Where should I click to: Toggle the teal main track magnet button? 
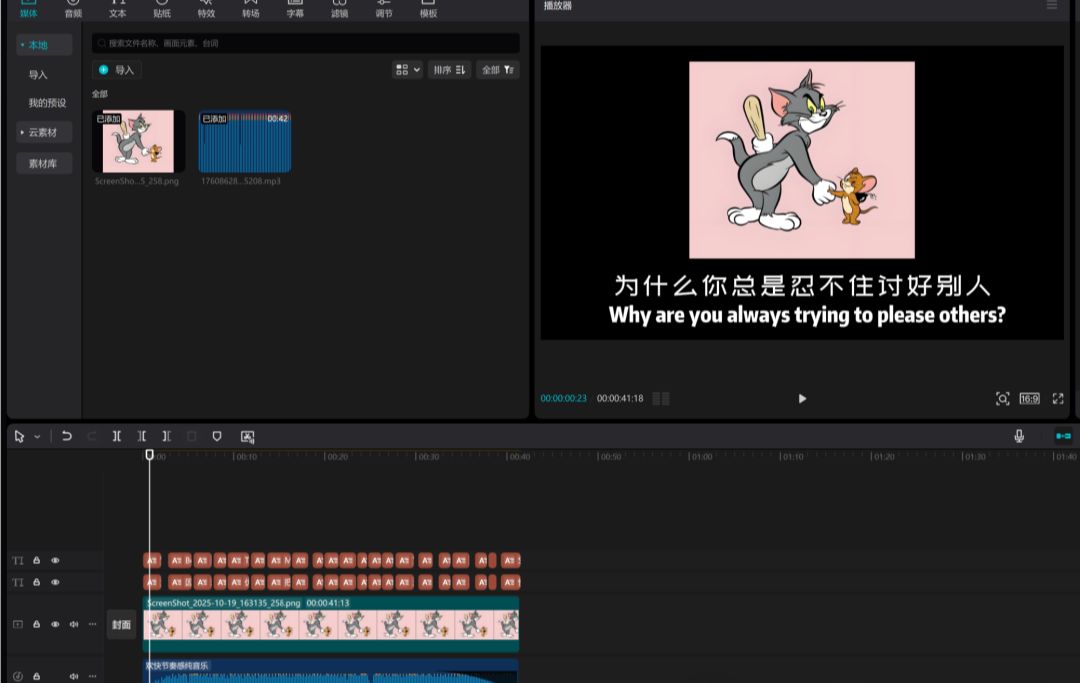[x=1062, y=436]
